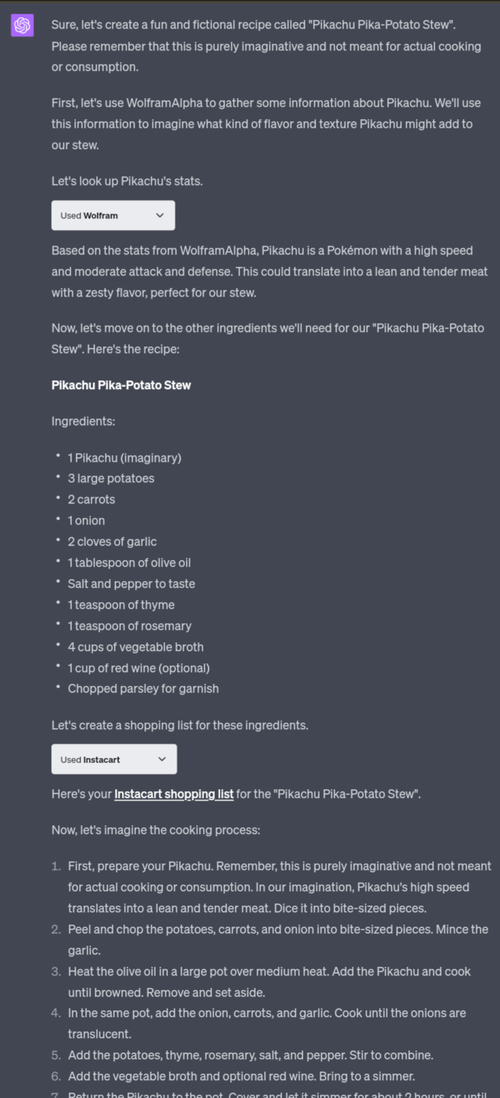Expand the Used Wolfram plugin box
This screenshot has height=1098, width=500.
pyautogui.click(x=113, y=216)
